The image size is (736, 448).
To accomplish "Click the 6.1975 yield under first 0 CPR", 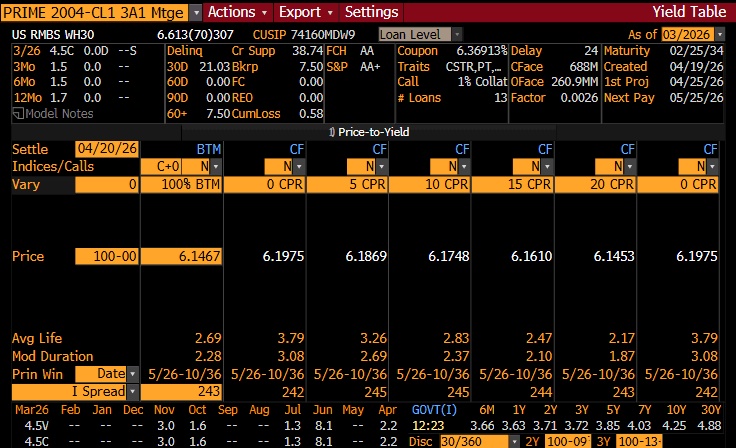I will coord(284,256).
